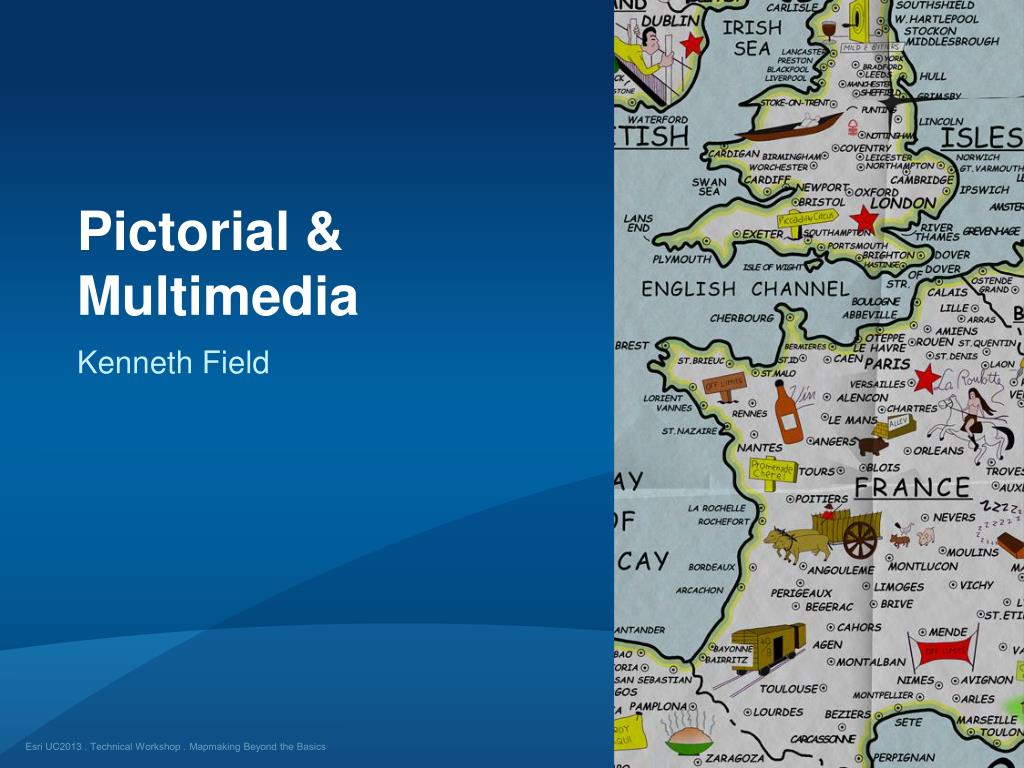1024x768 pixels.
Task: Click the 'ISLES' label on map
Action: [982, 138]
